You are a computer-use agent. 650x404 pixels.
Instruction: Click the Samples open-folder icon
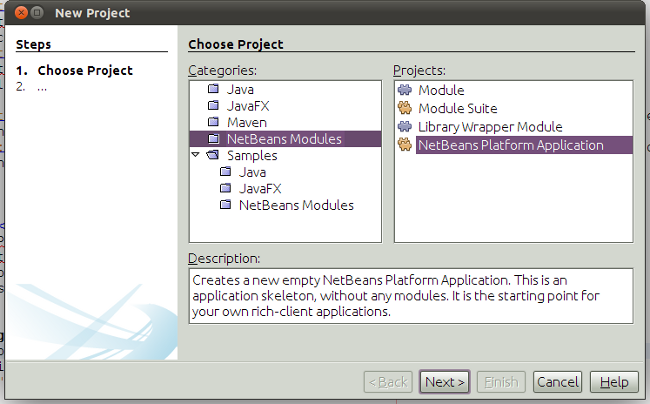coord(213,156)
